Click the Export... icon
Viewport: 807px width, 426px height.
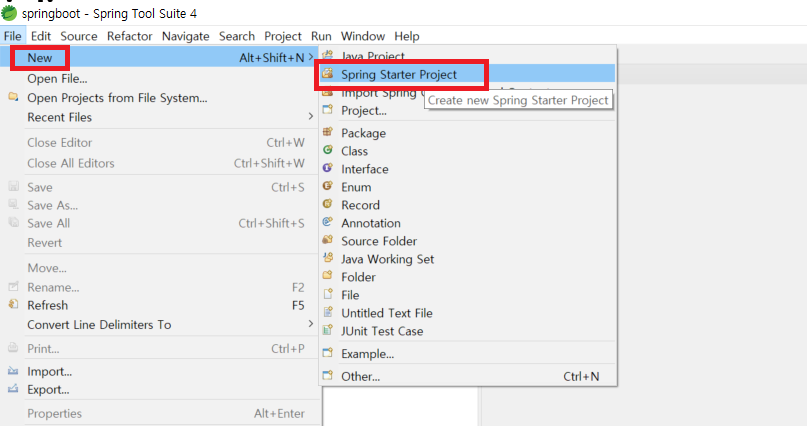[x=13, y=389]
